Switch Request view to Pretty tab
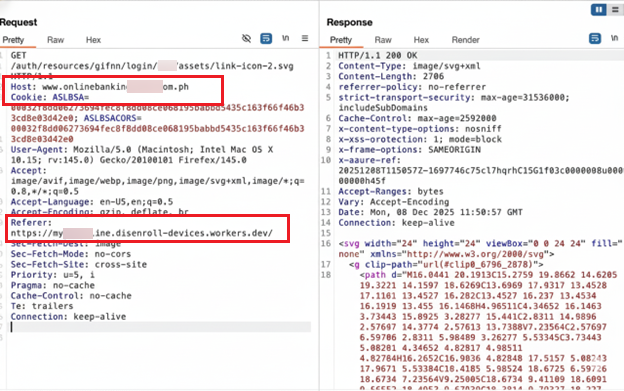This screenshot has height=391, width=624. [x=13, y=40]
